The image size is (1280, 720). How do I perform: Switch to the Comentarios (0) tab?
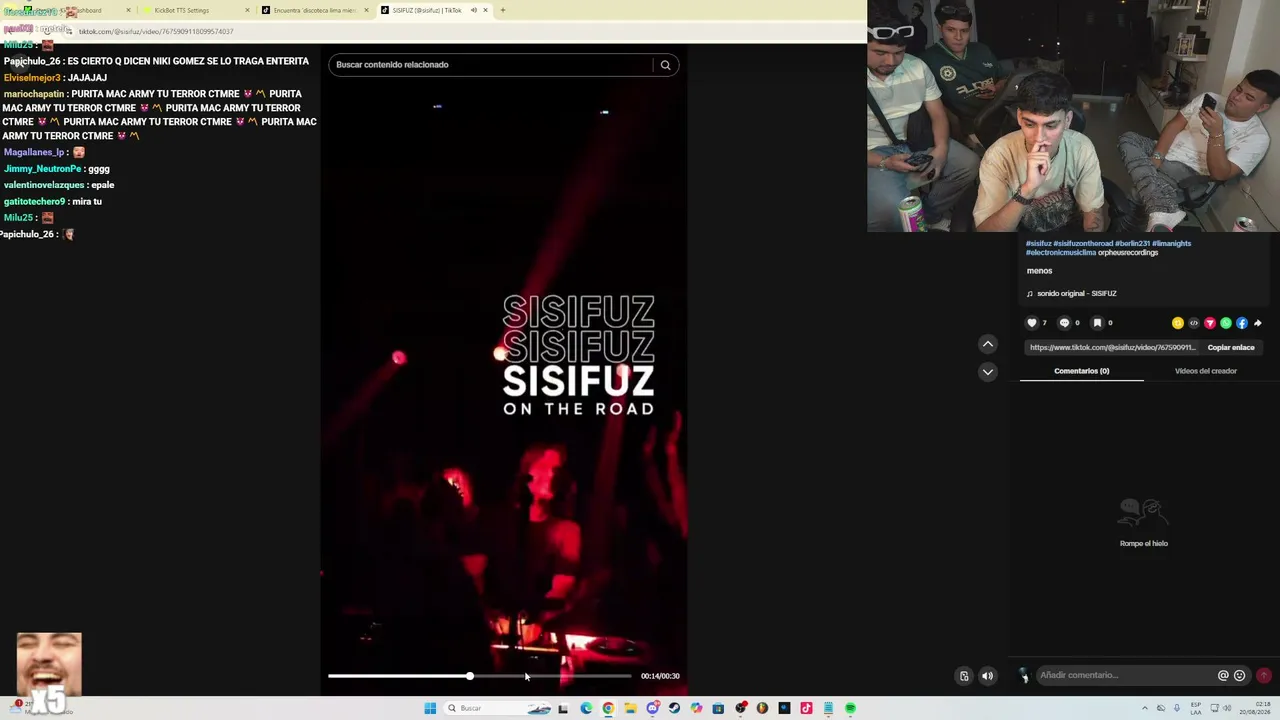[x=1081, y=371]
